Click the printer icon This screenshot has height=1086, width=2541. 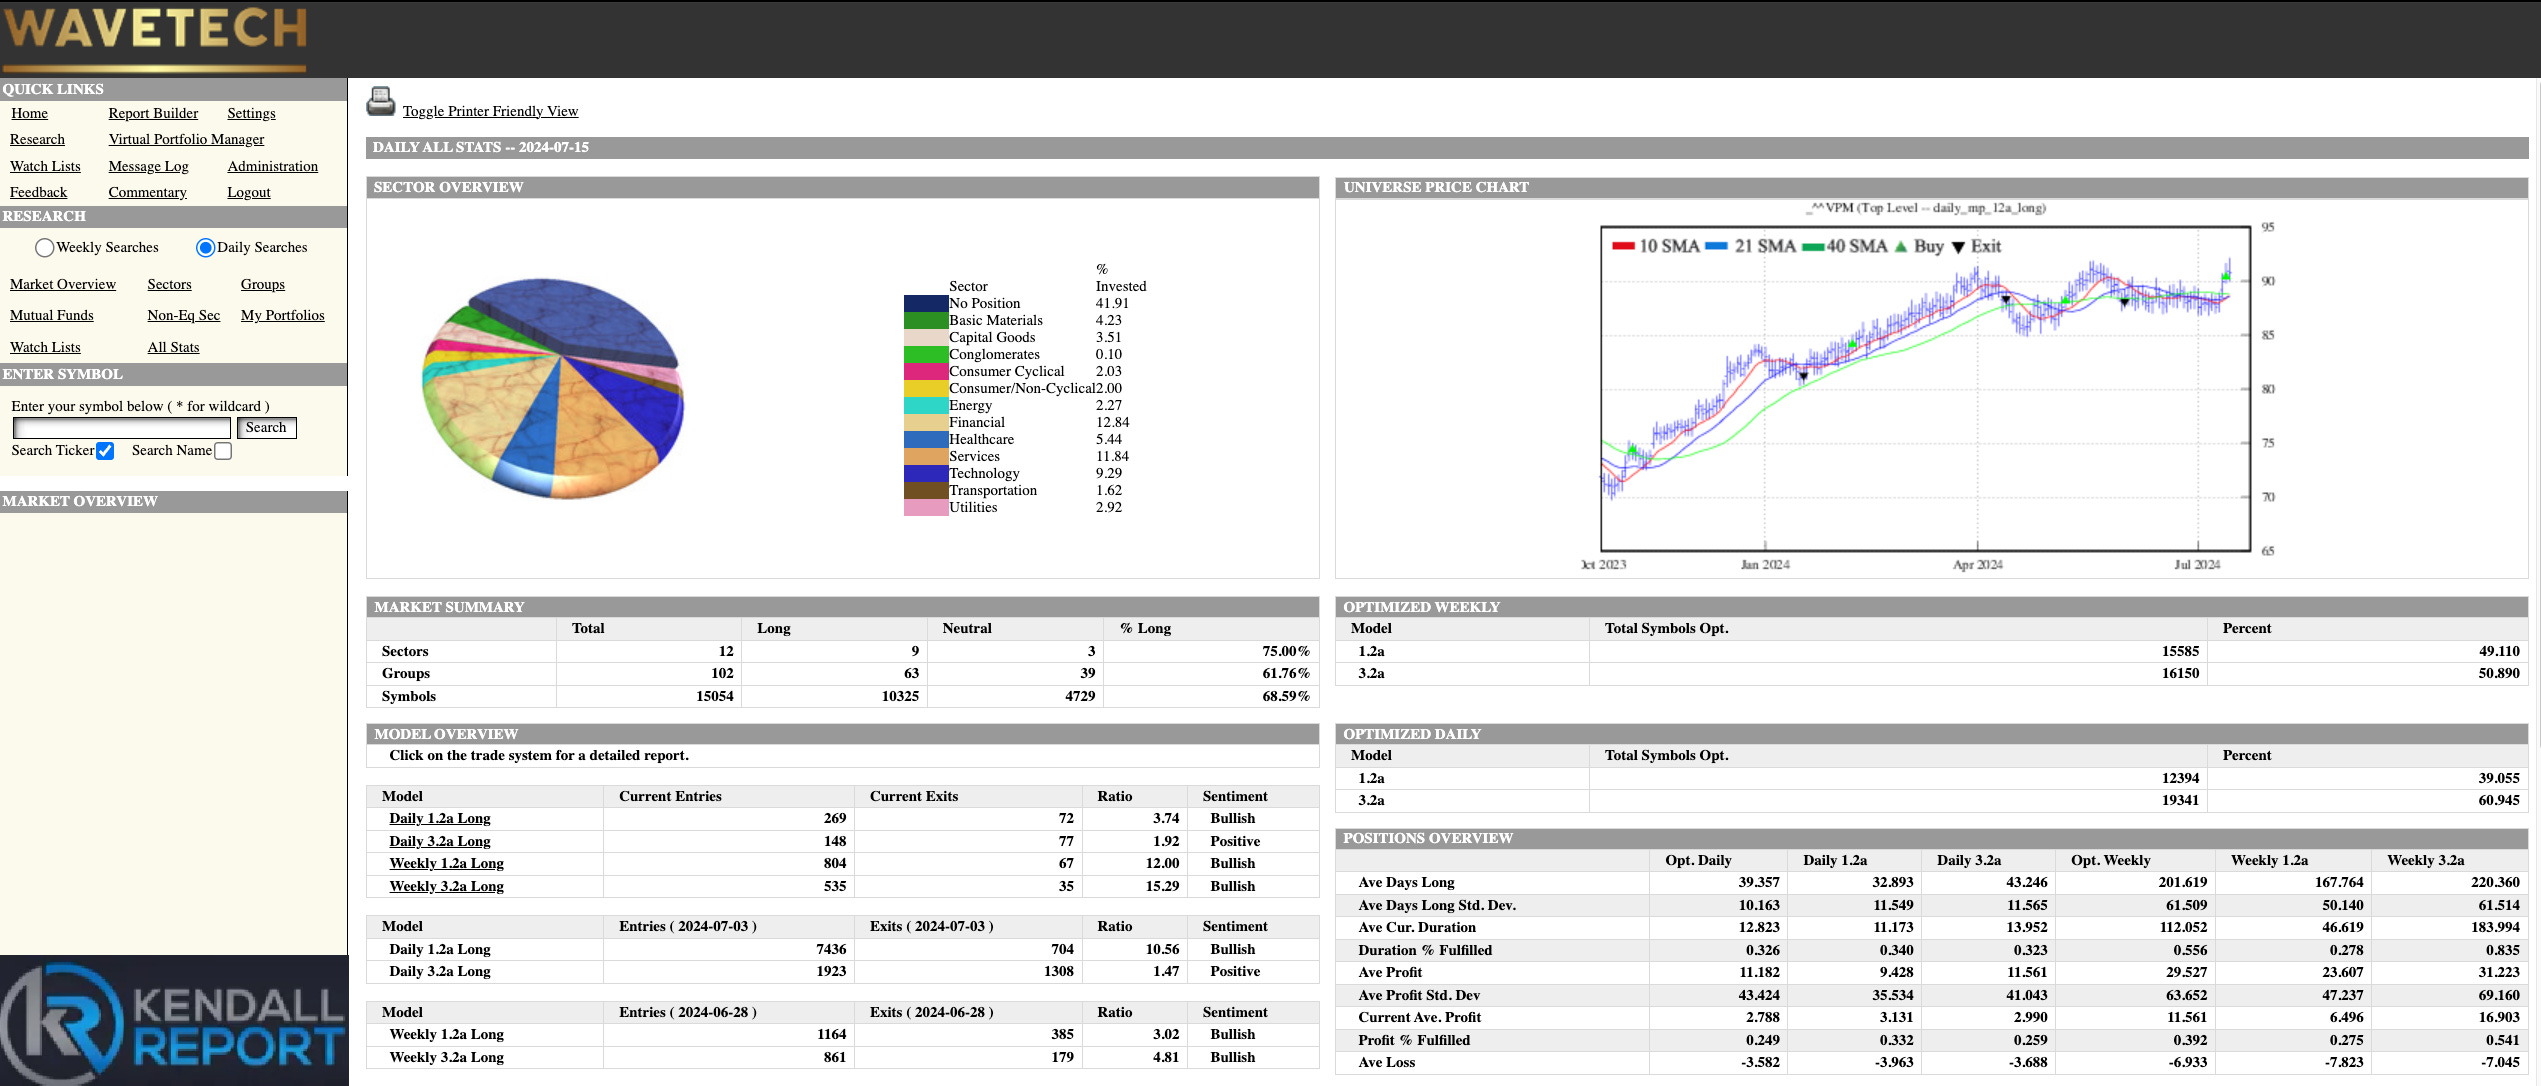pyautogui.click(x=381, y=101)
